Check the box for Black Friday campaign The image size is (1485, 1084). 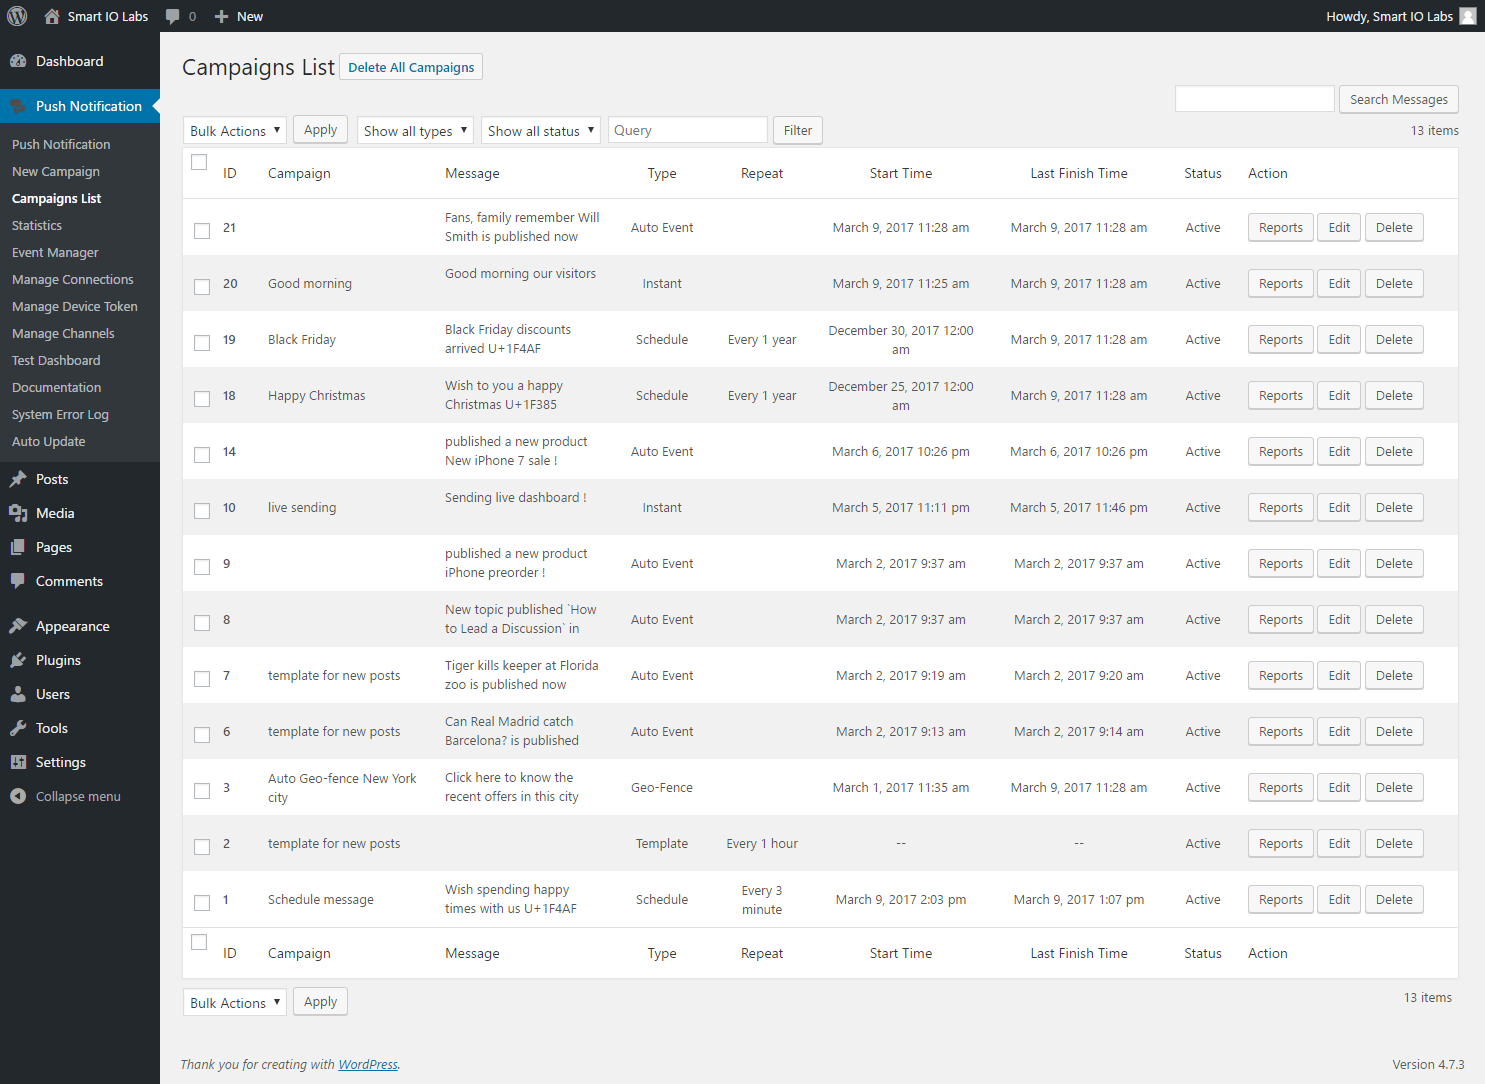click(x=202, y=342)
